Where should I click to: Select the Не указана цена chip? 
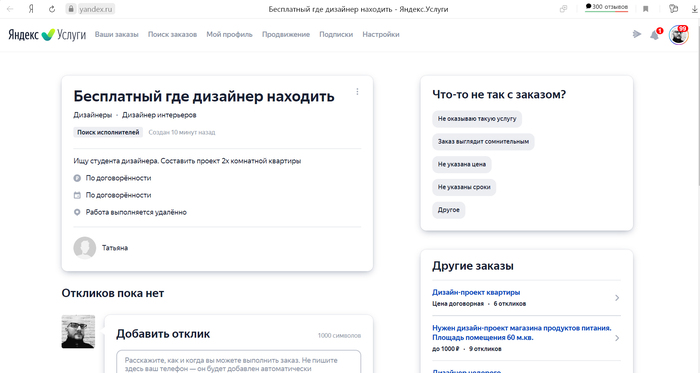[x=462, y=164]
